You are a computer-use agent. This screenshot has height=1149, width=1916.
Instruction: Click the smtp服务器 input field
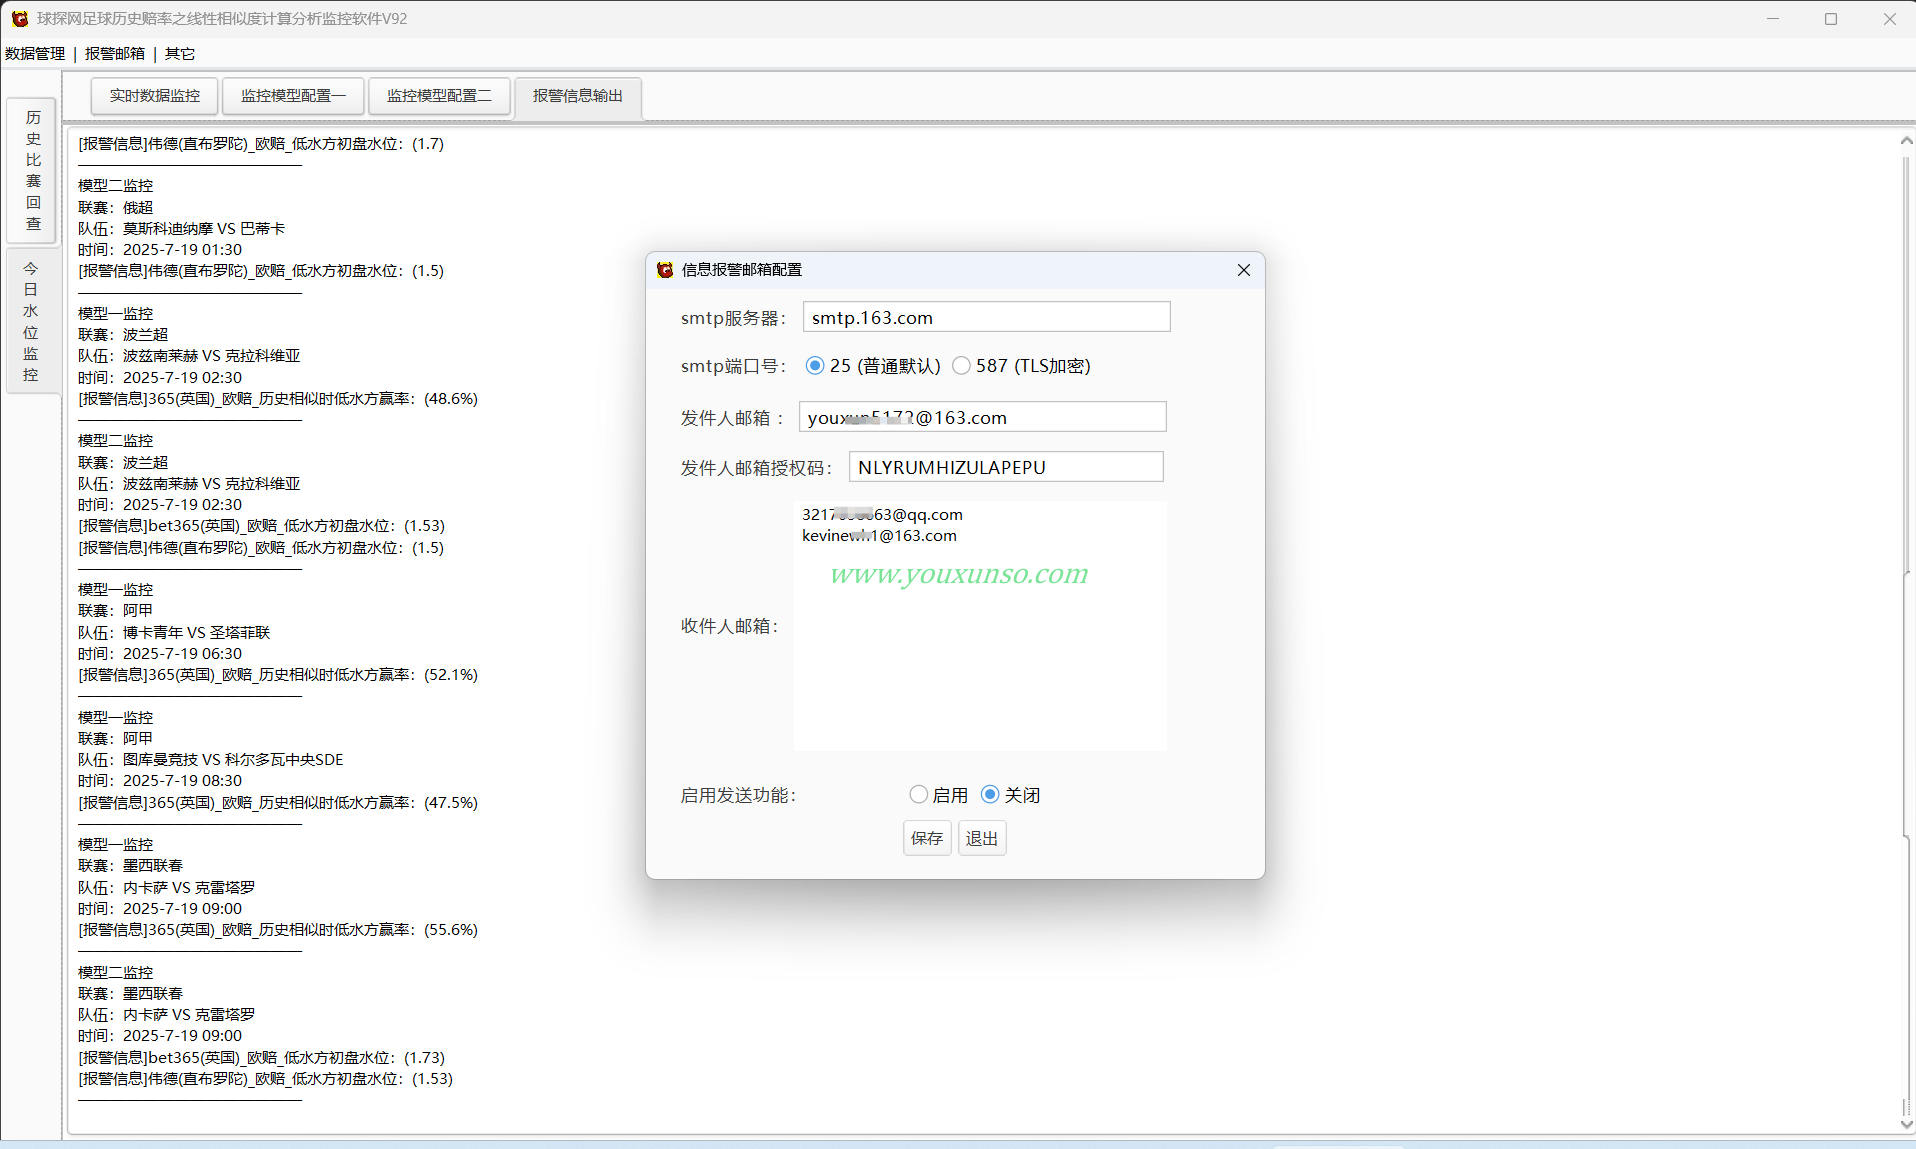(x=986, y=317)
